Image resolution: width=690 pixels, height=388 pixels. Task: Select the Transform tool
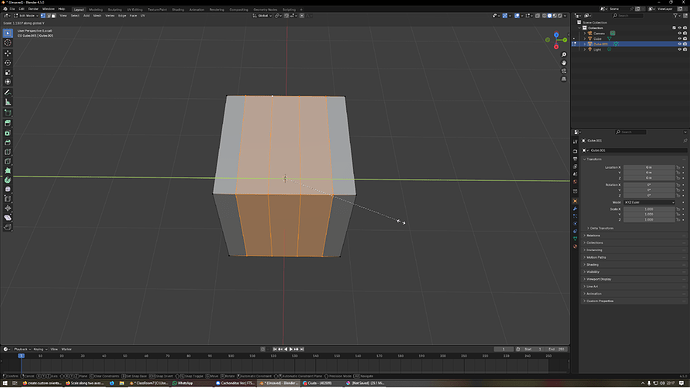7,82
